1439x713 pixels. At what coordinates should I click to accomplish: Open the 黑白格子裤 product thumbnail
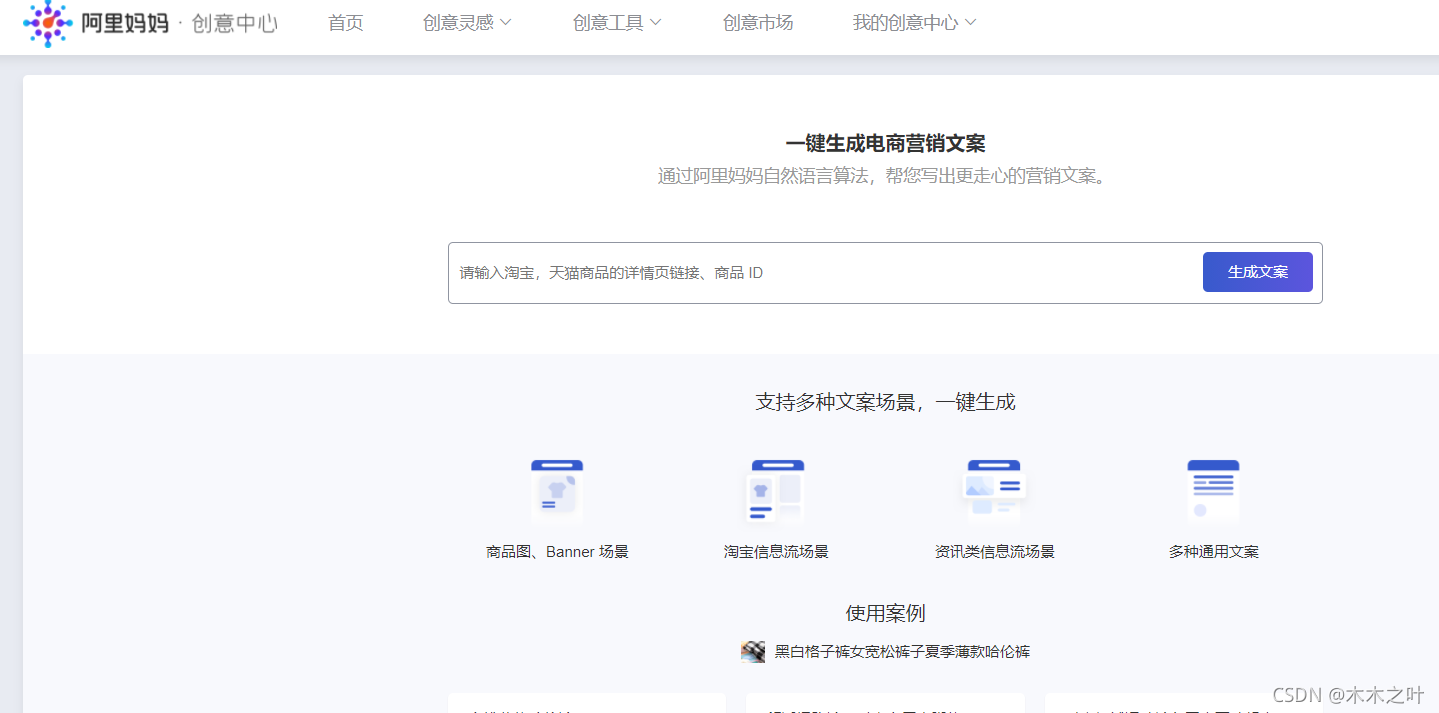click(753, 652)
